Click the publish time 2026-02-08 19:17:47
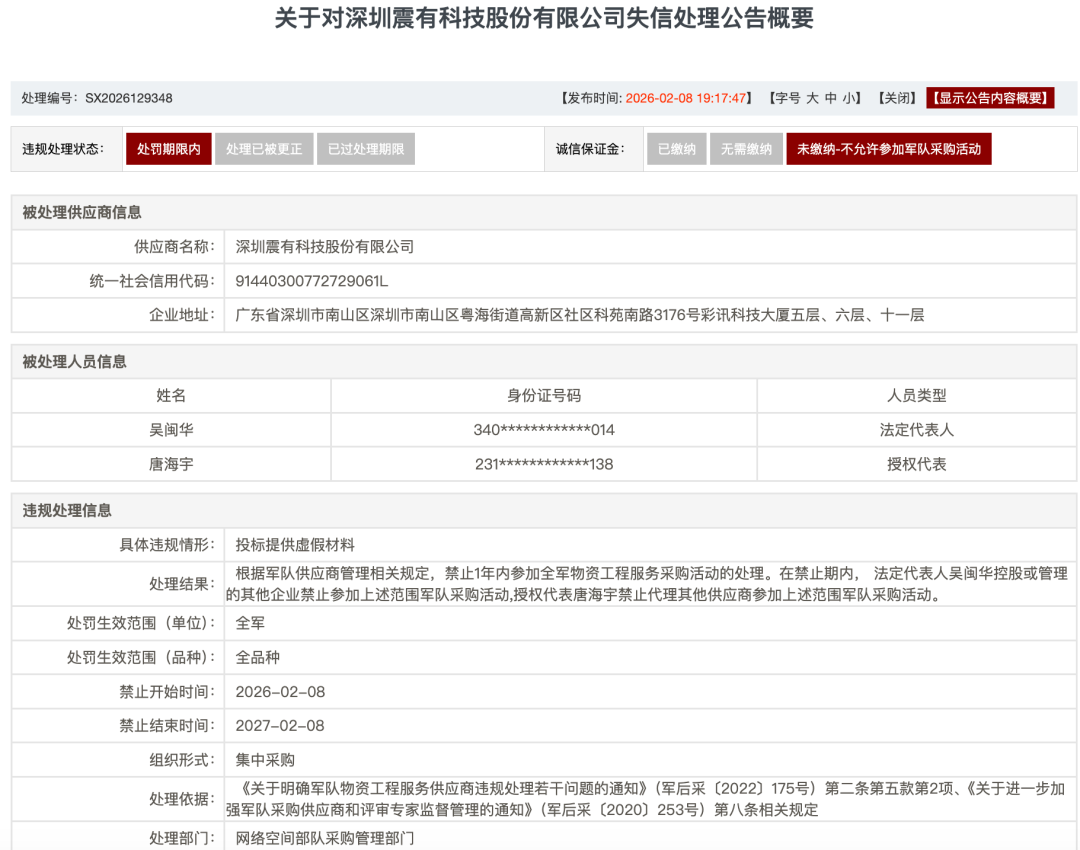Image resolution: width=1080 pixels, height=850 pixels. pos(687,98)
